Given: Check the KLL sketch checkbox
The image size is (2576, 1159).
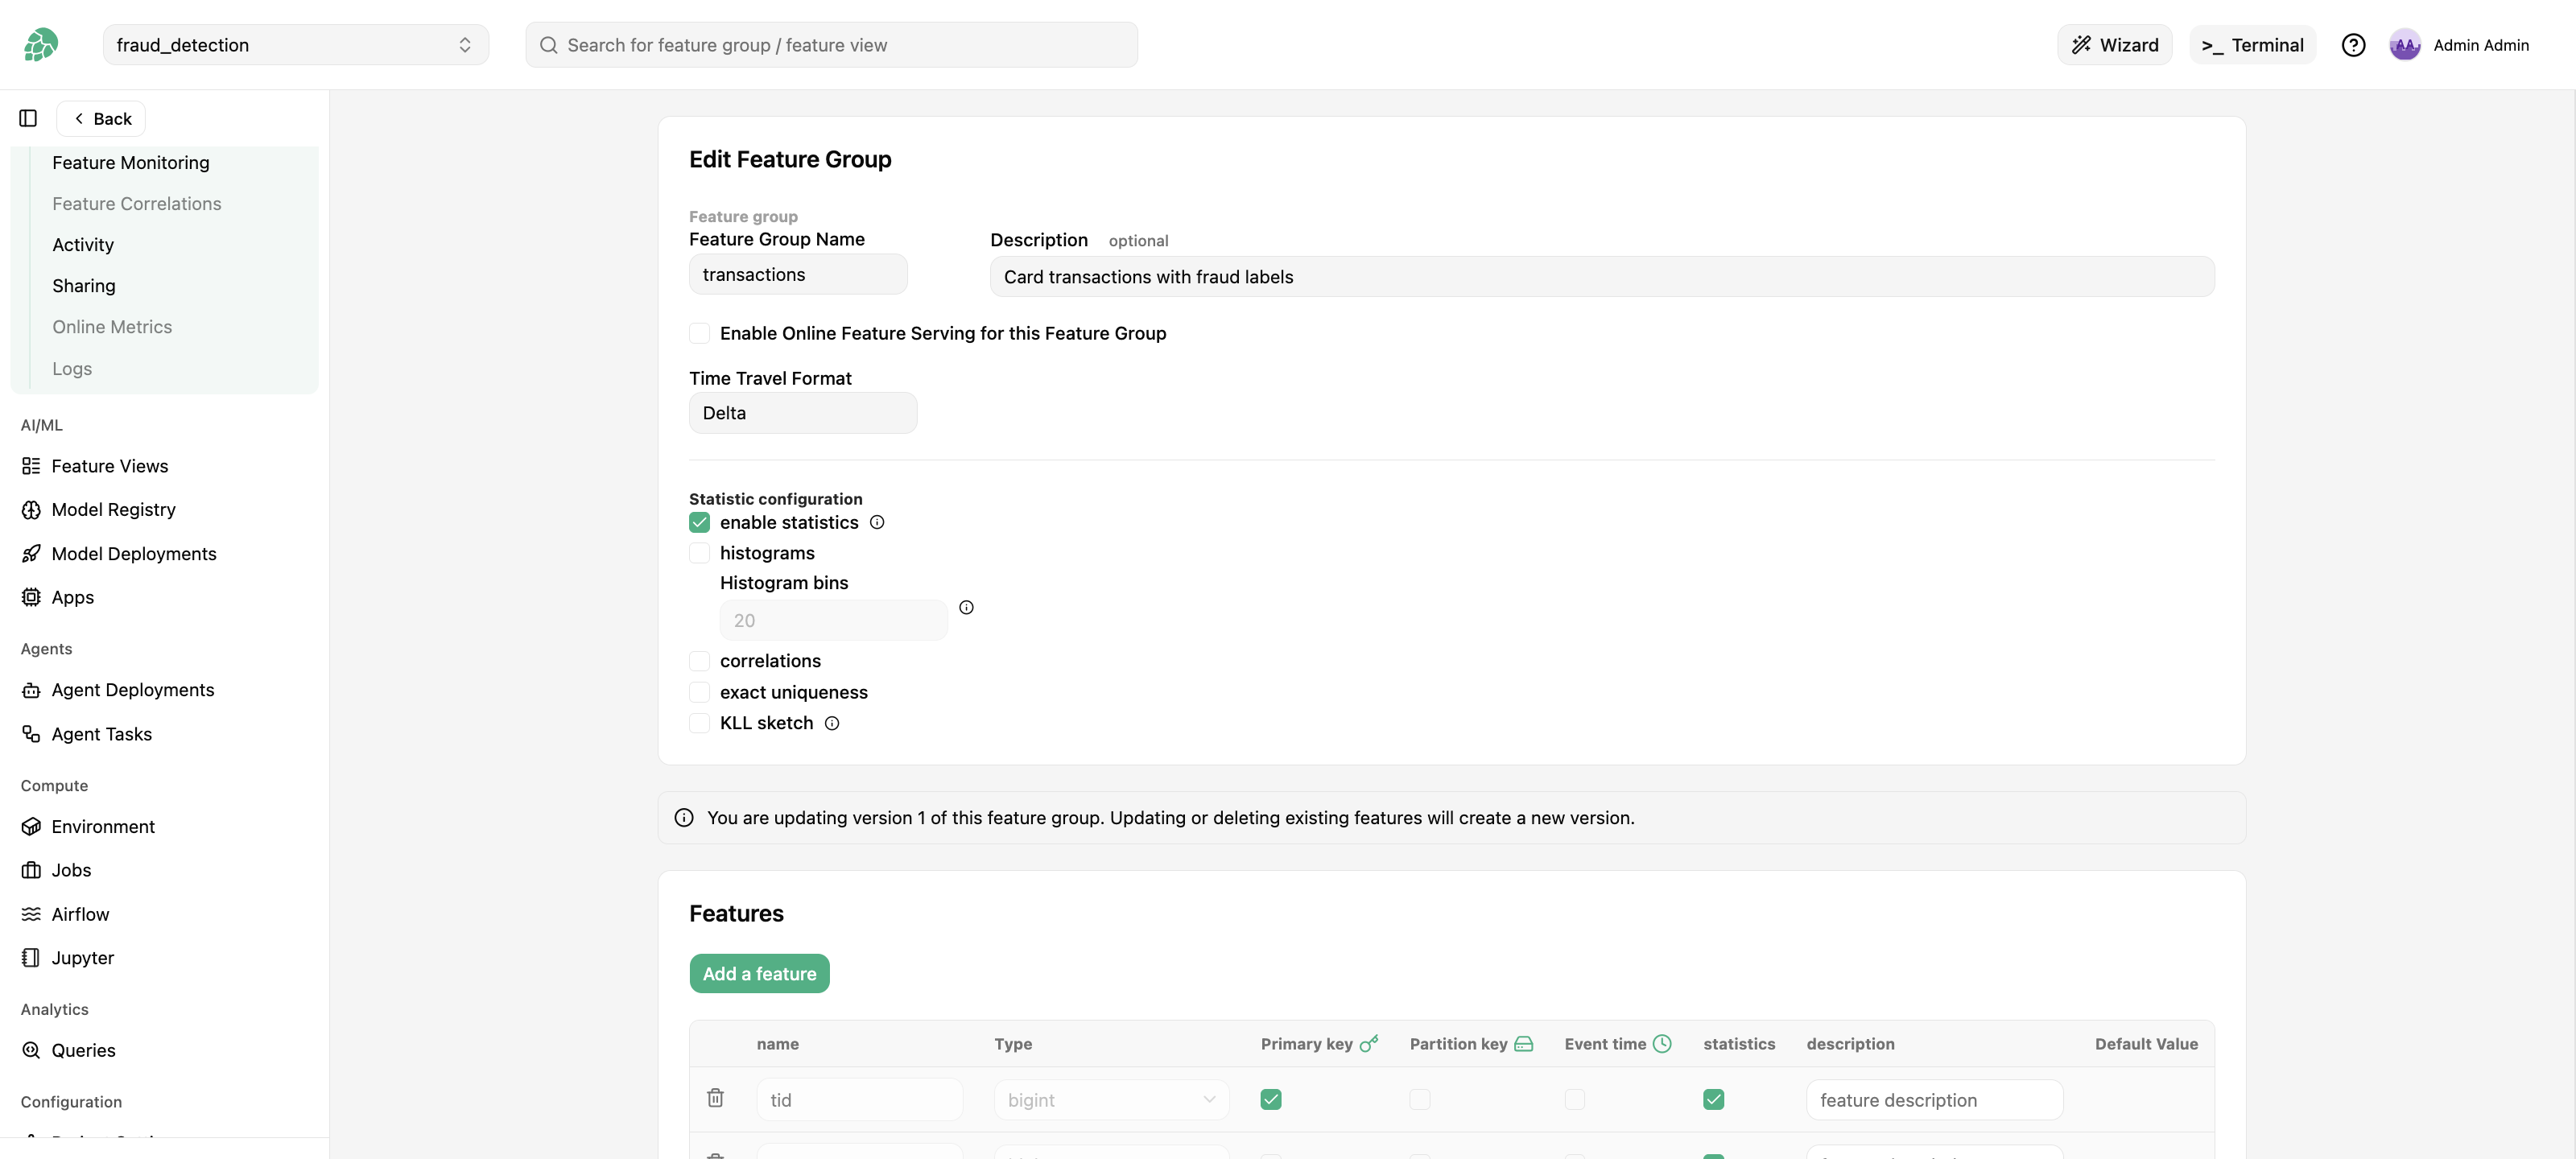Looking at the screenshot, I should tap(700, 723).
